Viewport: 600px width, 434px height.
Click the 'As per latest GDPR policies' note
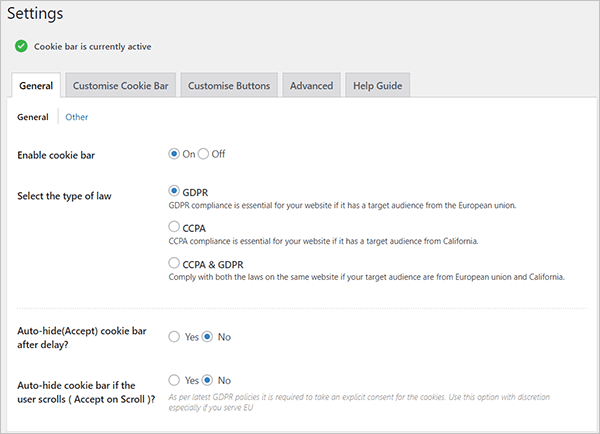359,402
